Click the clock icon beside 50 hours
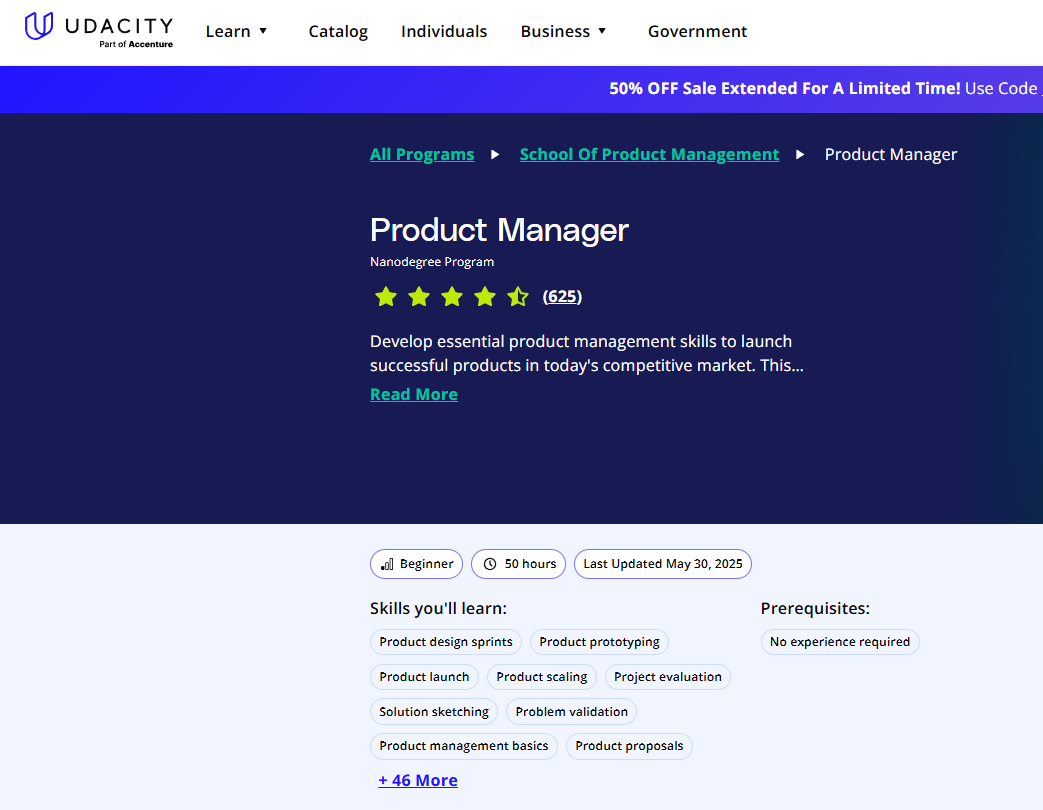The height and width of the screenshot is (810, 1043). [x=490, y=564]
